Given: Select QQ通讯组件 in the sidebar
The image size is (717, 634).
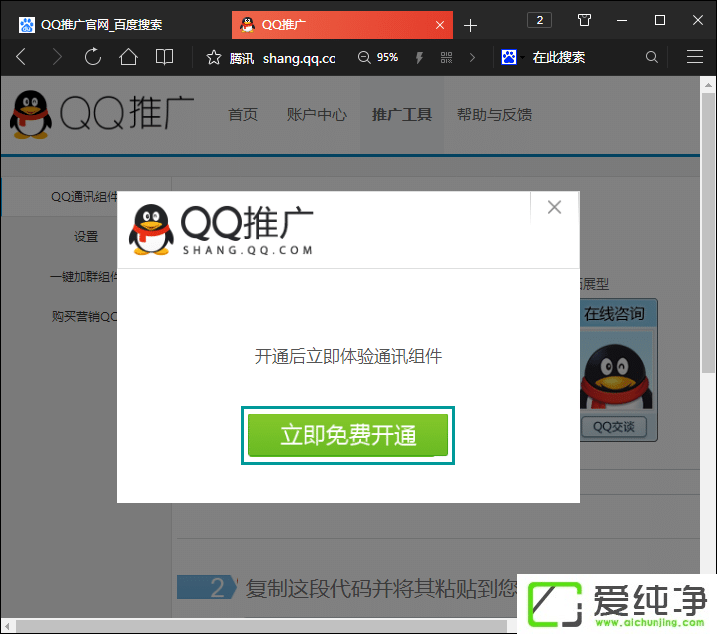Looking at the screenshot, I should pos(84,197).
